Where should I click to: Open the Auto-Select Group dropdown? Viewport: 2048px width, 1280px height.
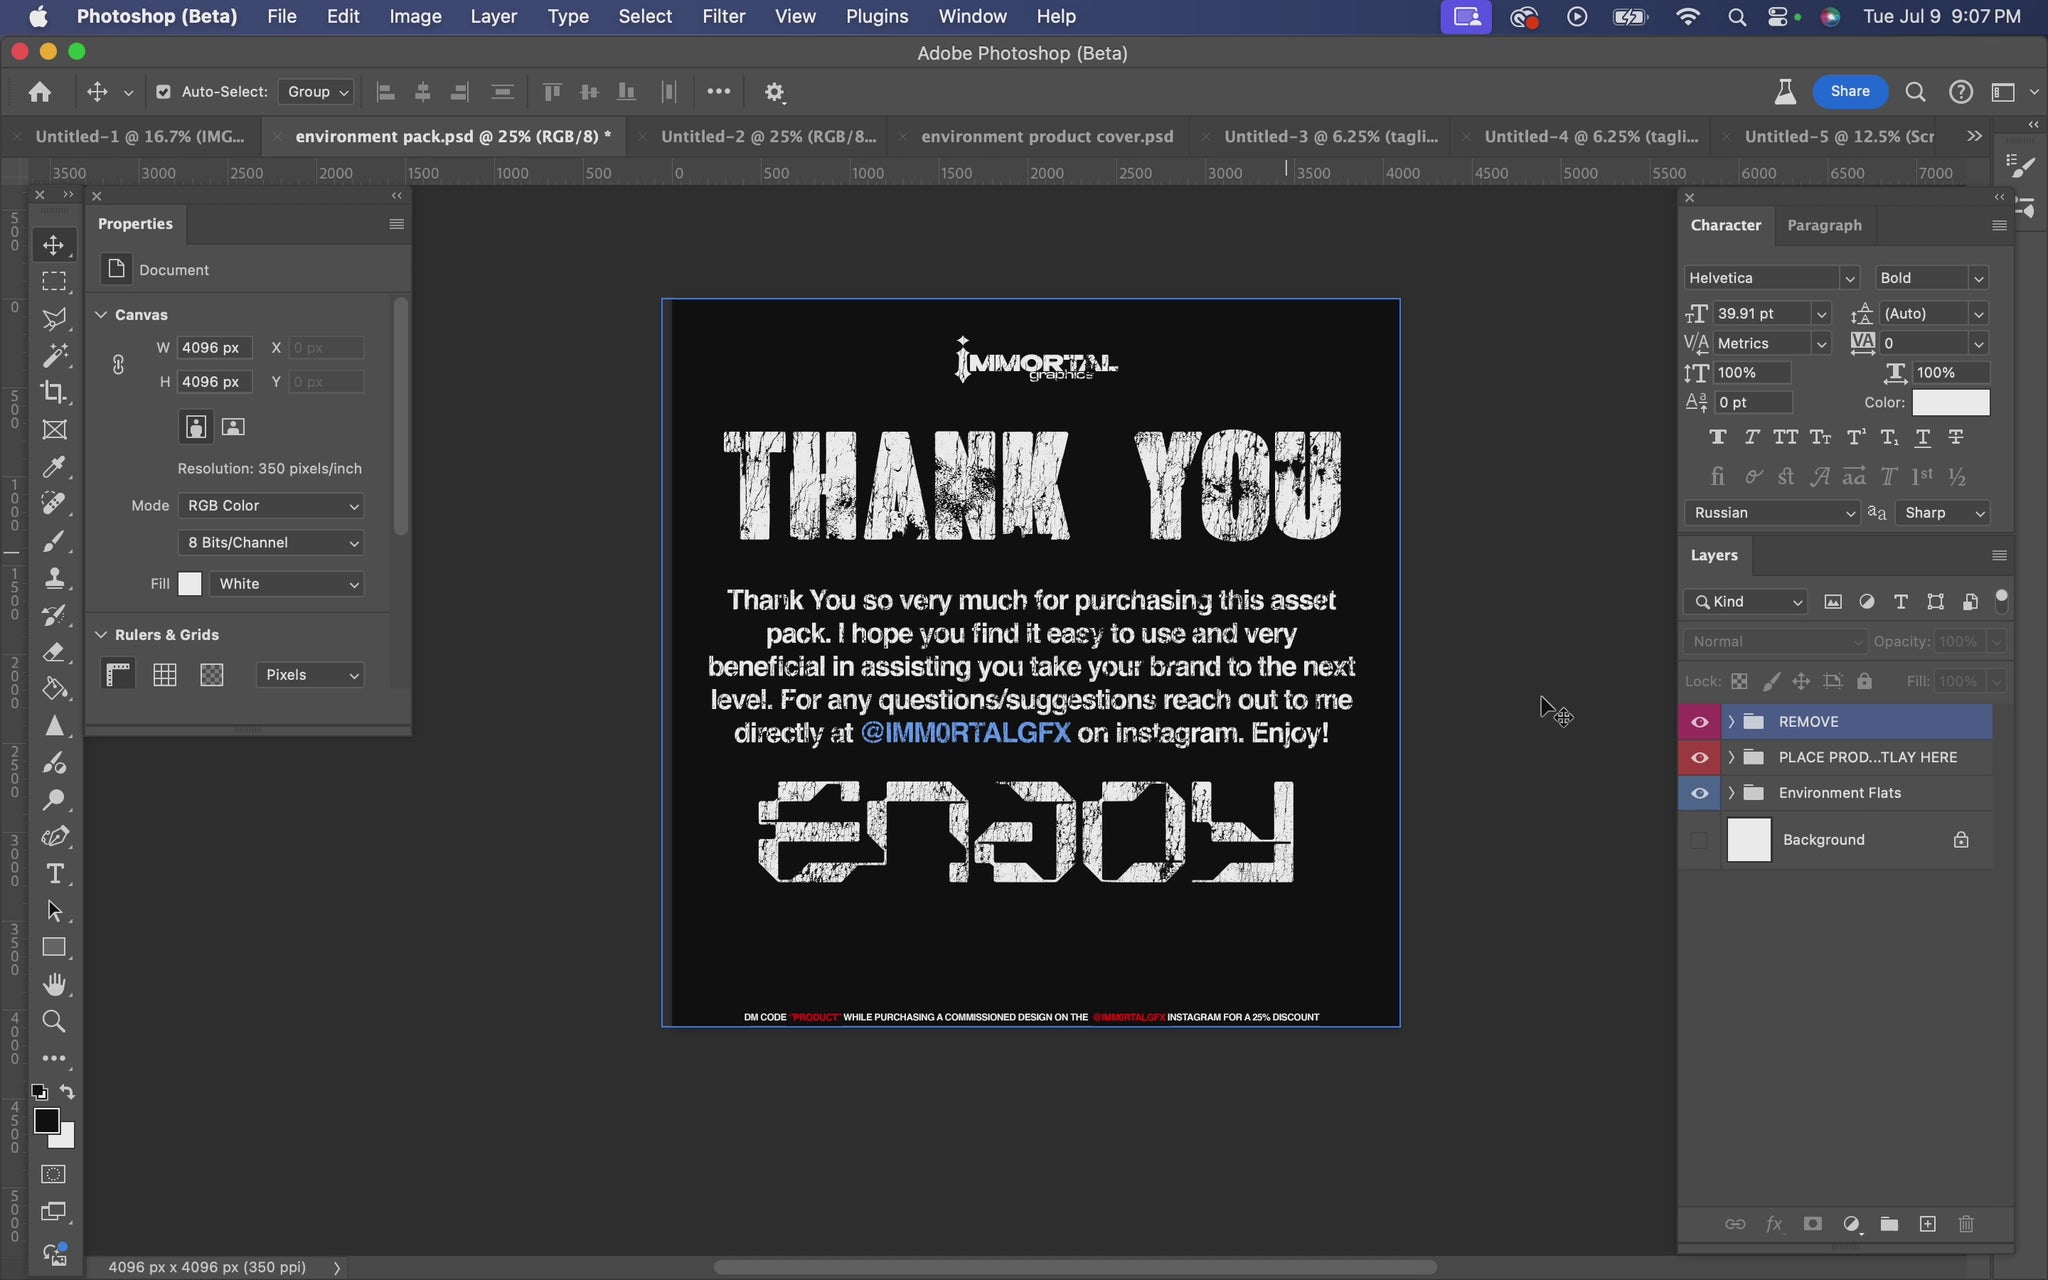(317, 92)
